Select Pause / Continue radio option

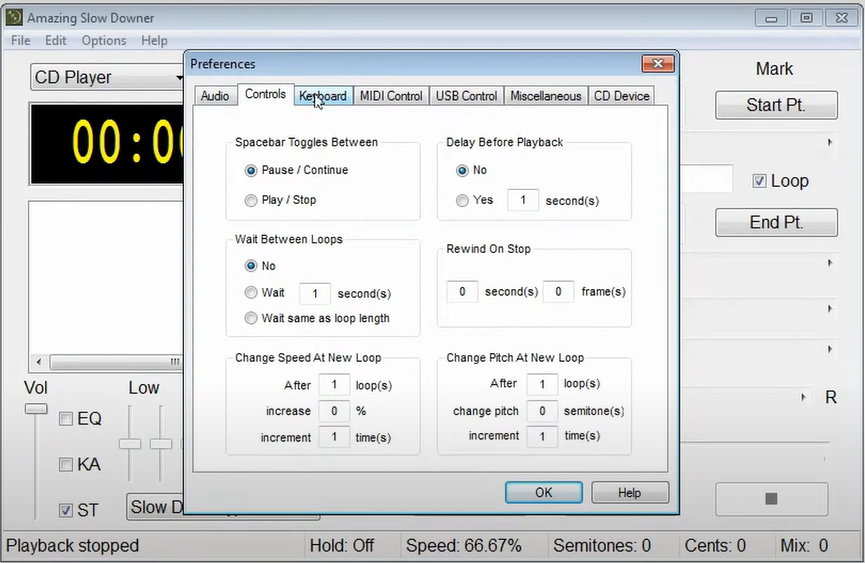coord(251,170)
